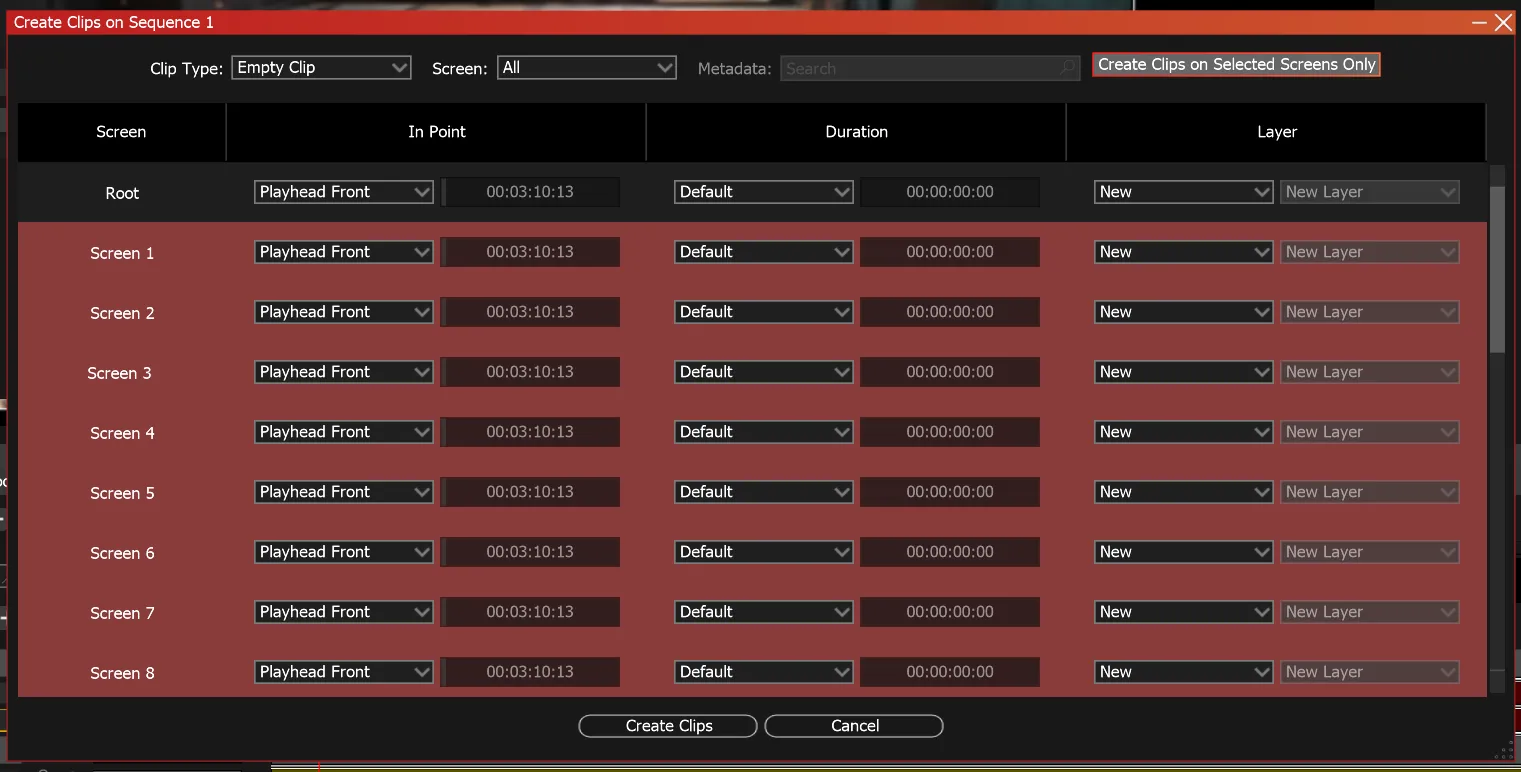Click the Duration column header
Screen dimensions: 1521x772
(x=857, y=132)
